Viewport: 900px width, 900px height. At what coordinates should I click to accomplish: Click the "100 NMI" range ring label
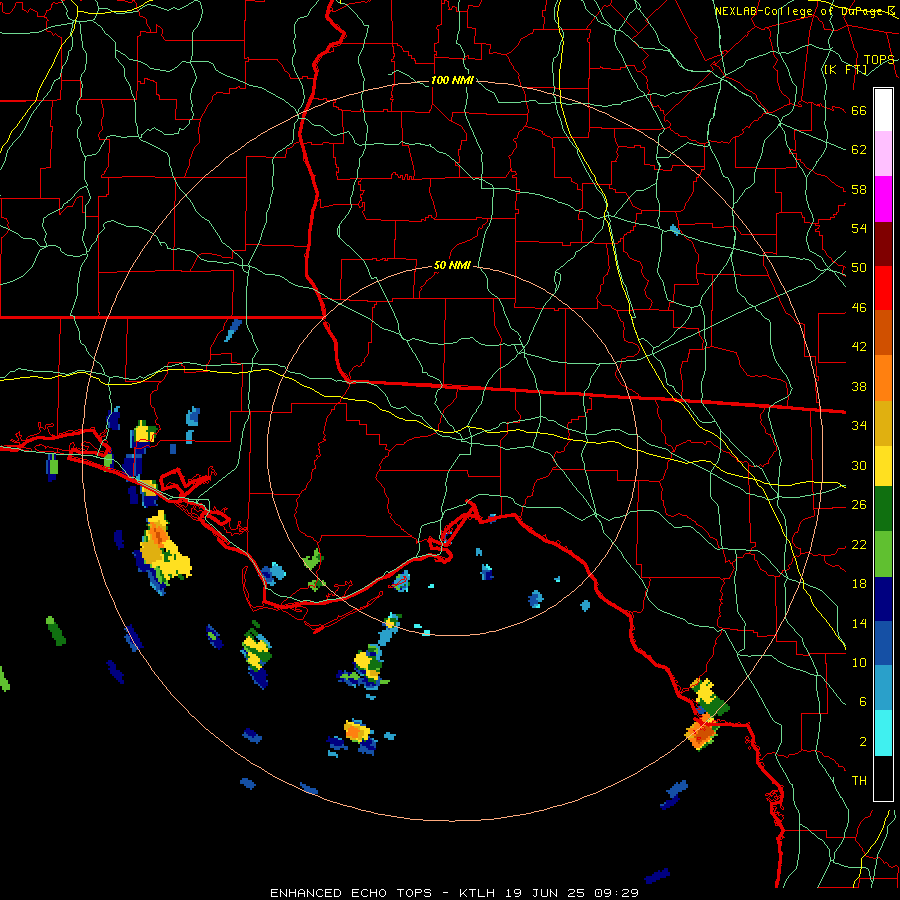[452, 80]
